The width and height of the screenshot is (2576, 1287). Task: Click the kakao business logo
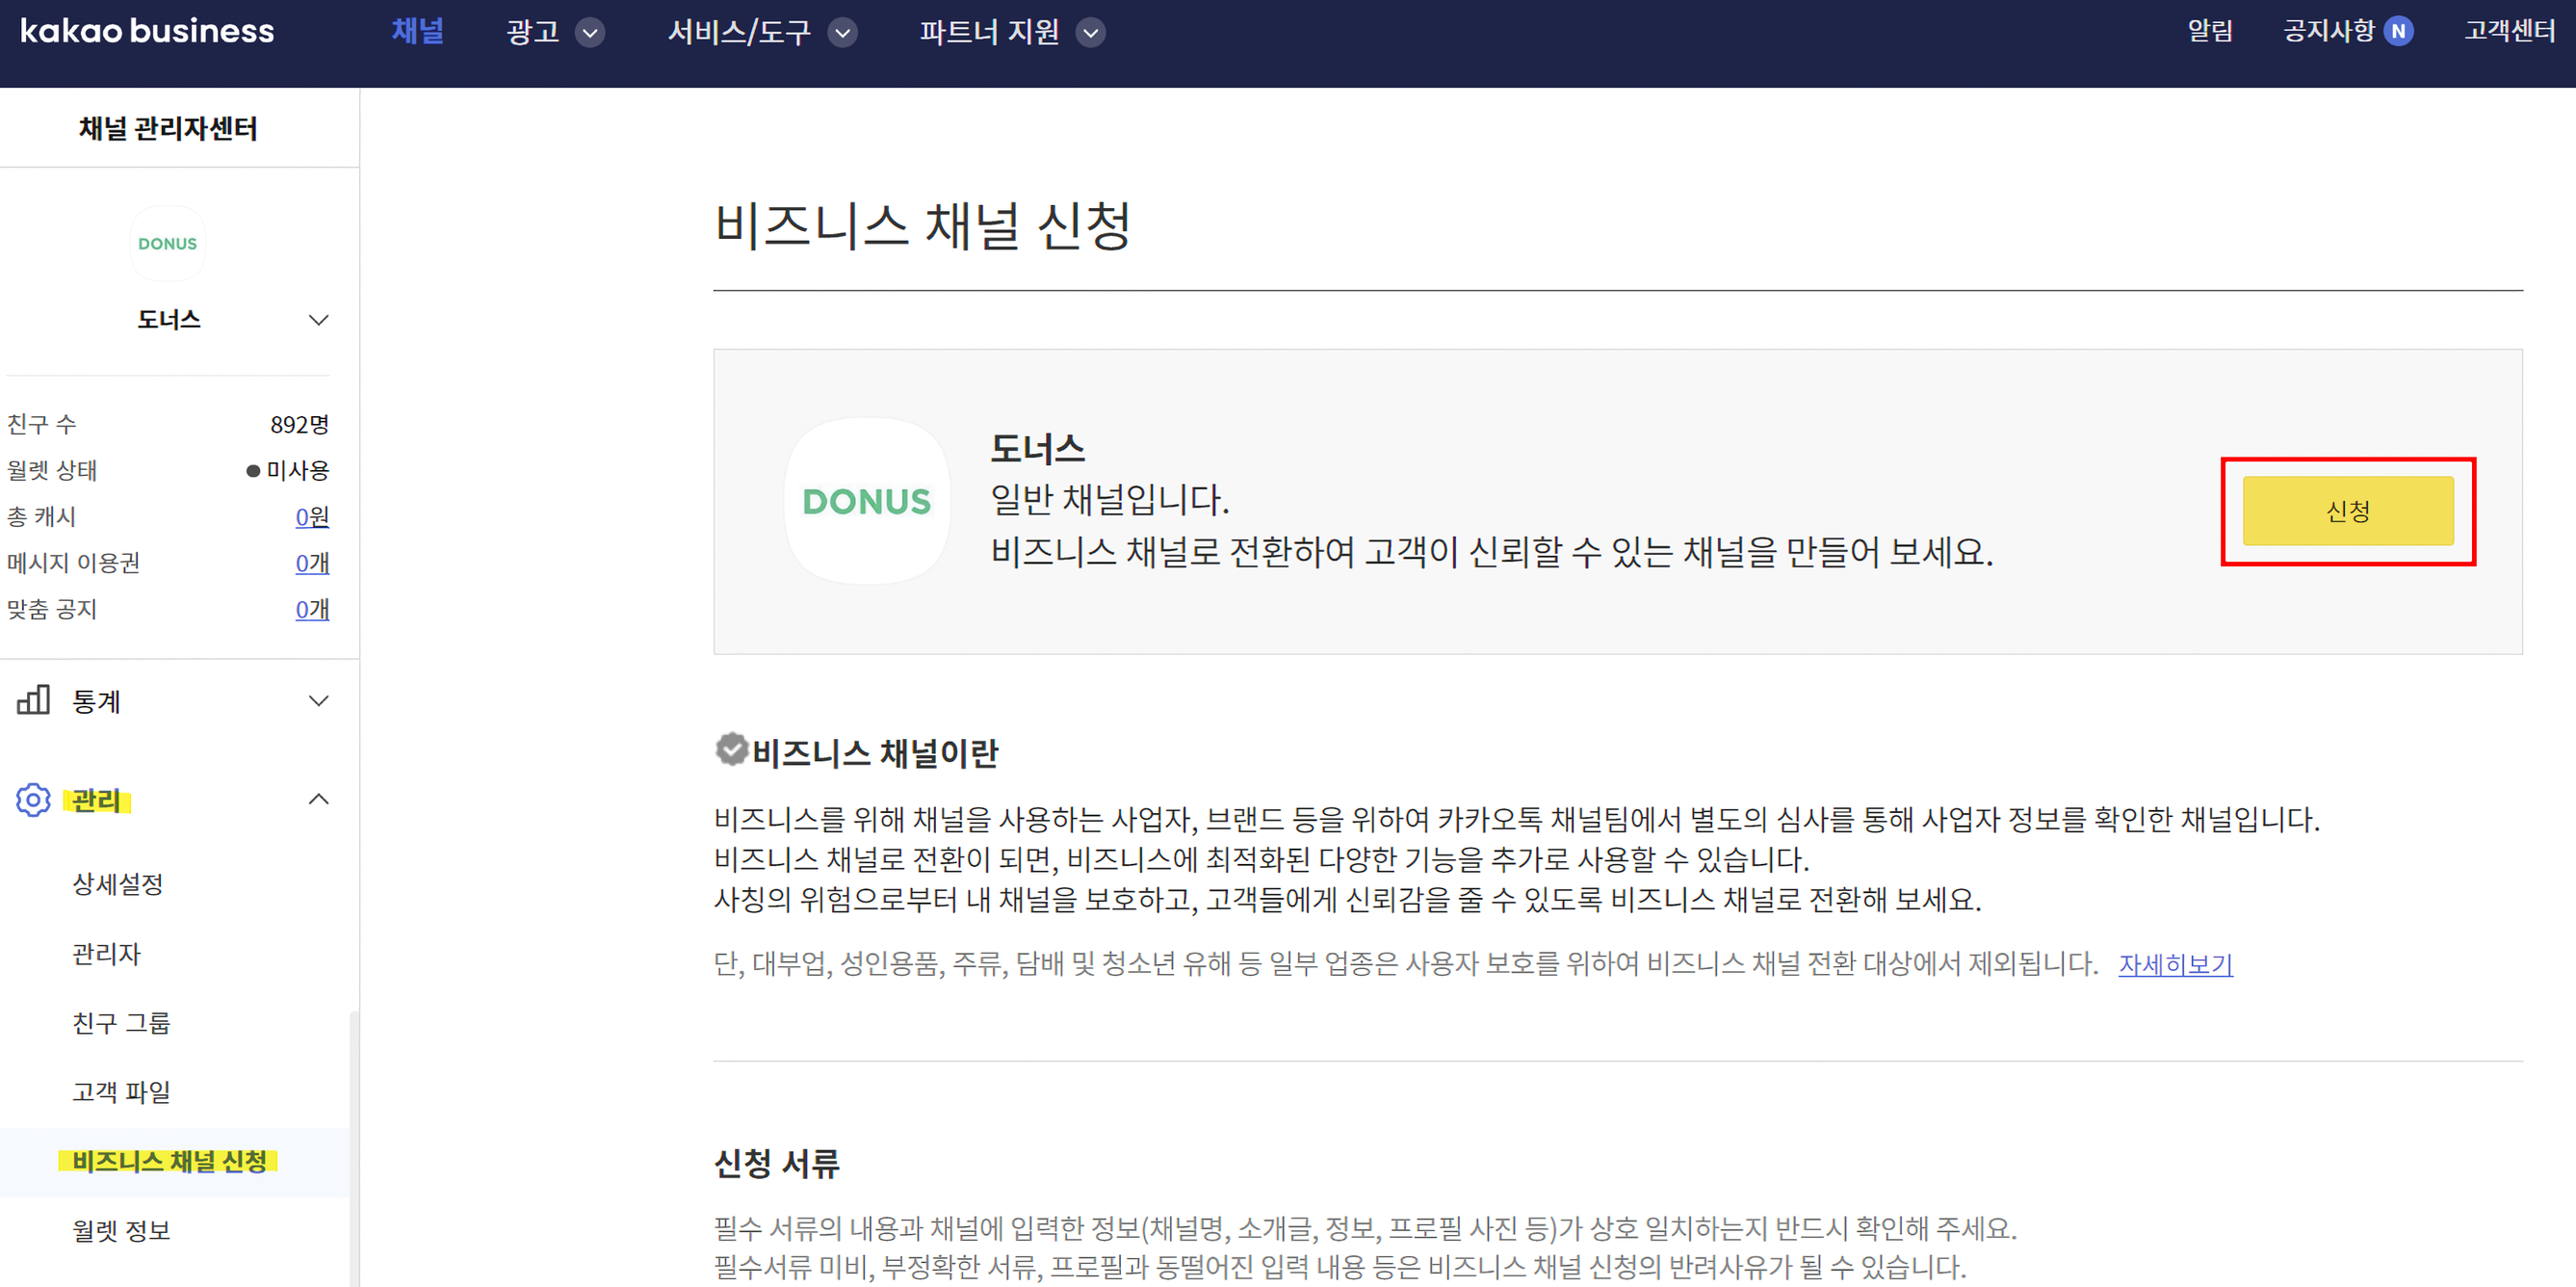[x=147, y=32]
